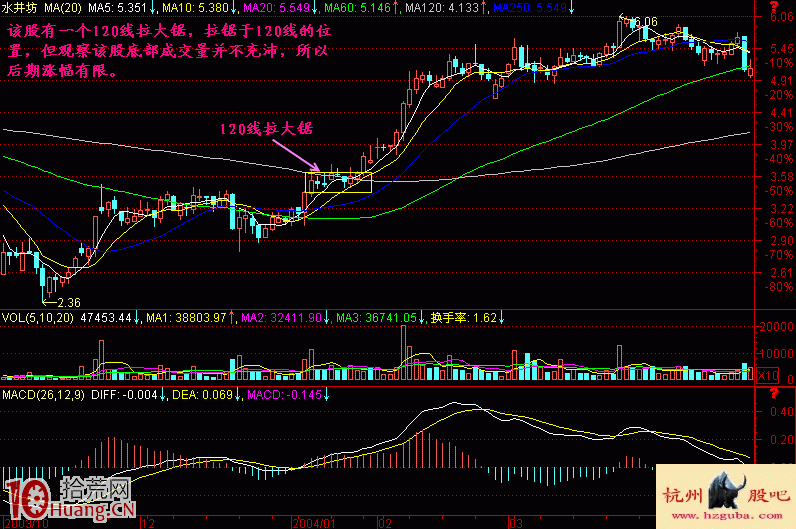Click the VOL(5,10,20) indicator label
The image size is (796, 529).
pyautogui.click(x=38, y=318)
